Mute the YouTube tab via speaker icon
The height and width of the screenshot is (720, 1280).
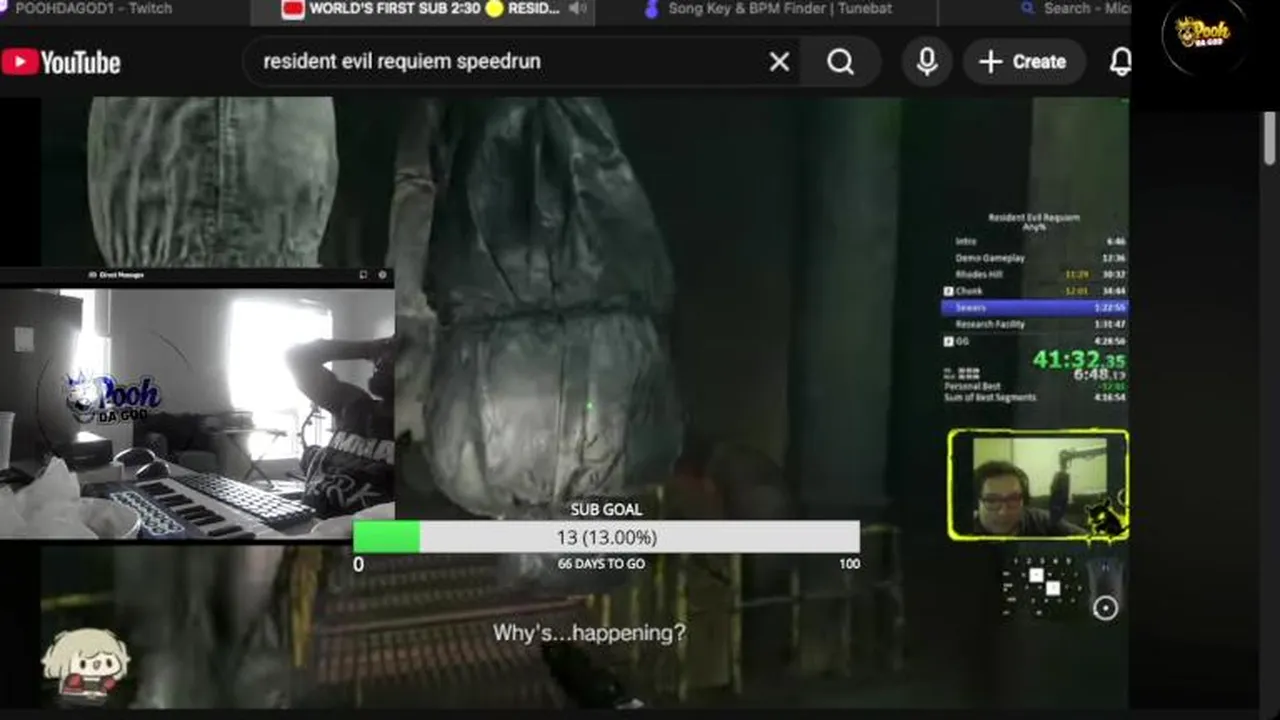coord(578,9)
